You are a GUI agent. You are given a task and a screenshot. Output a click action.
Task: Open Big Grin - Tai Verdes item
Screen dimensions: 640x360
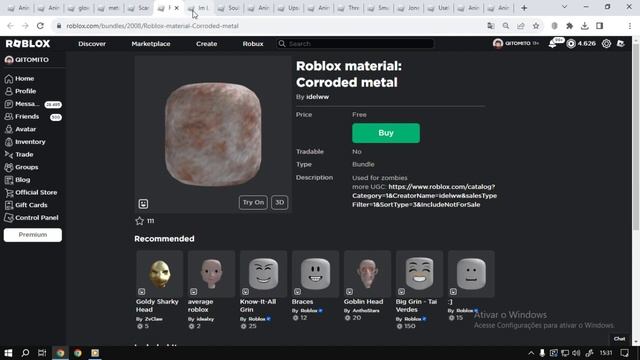pos(419,290)
